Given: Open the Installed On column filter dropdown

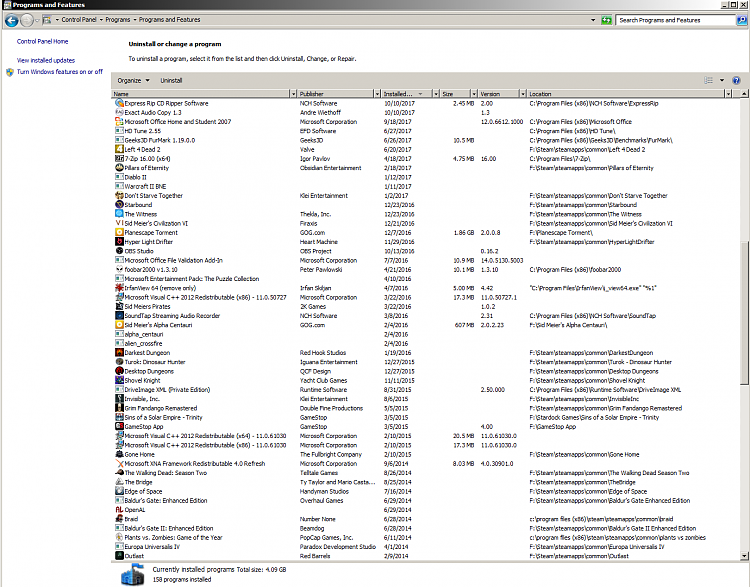Looking at the screenshot, I should pyautogui.click(x=436, y=94).
